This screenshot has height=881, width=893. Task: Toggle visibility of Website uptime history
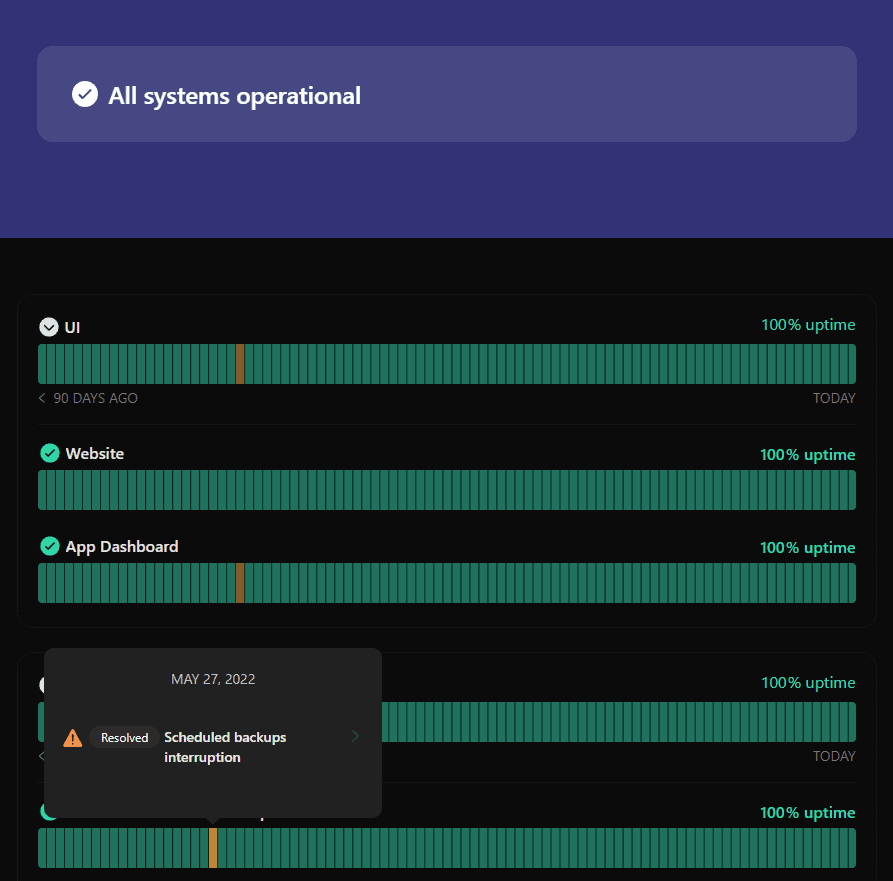click(x=49, y=453)
